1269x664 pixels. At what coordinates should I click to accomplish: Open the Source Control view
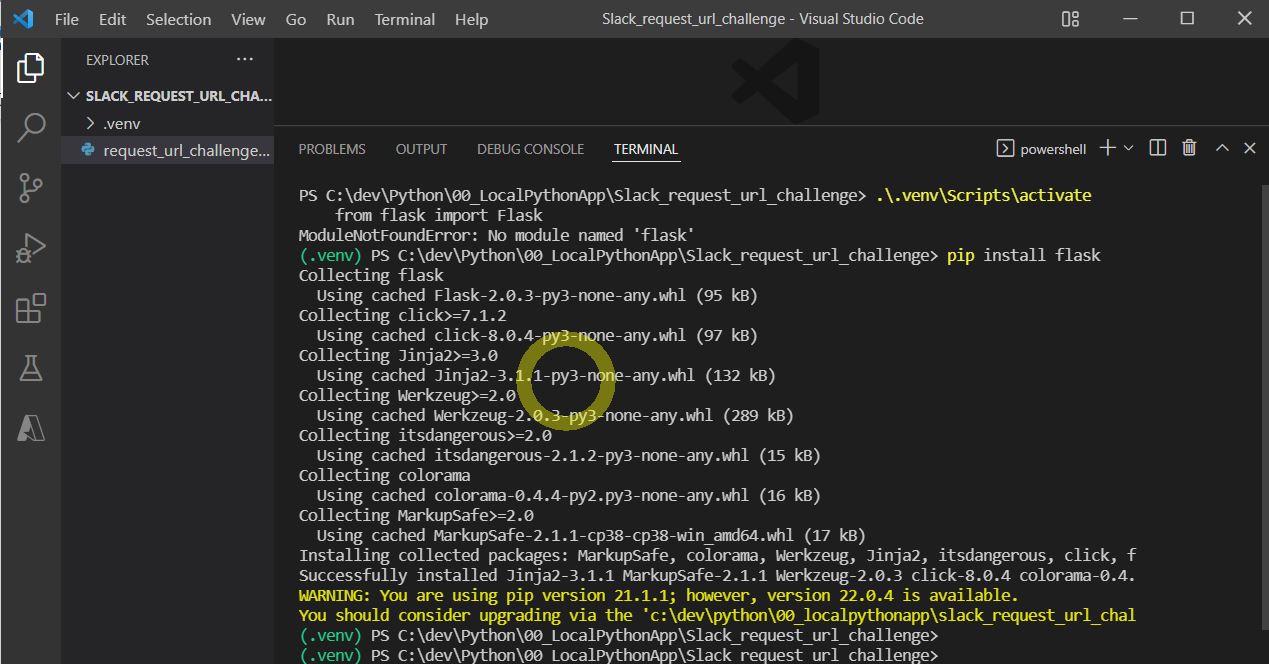coord(31,188)
